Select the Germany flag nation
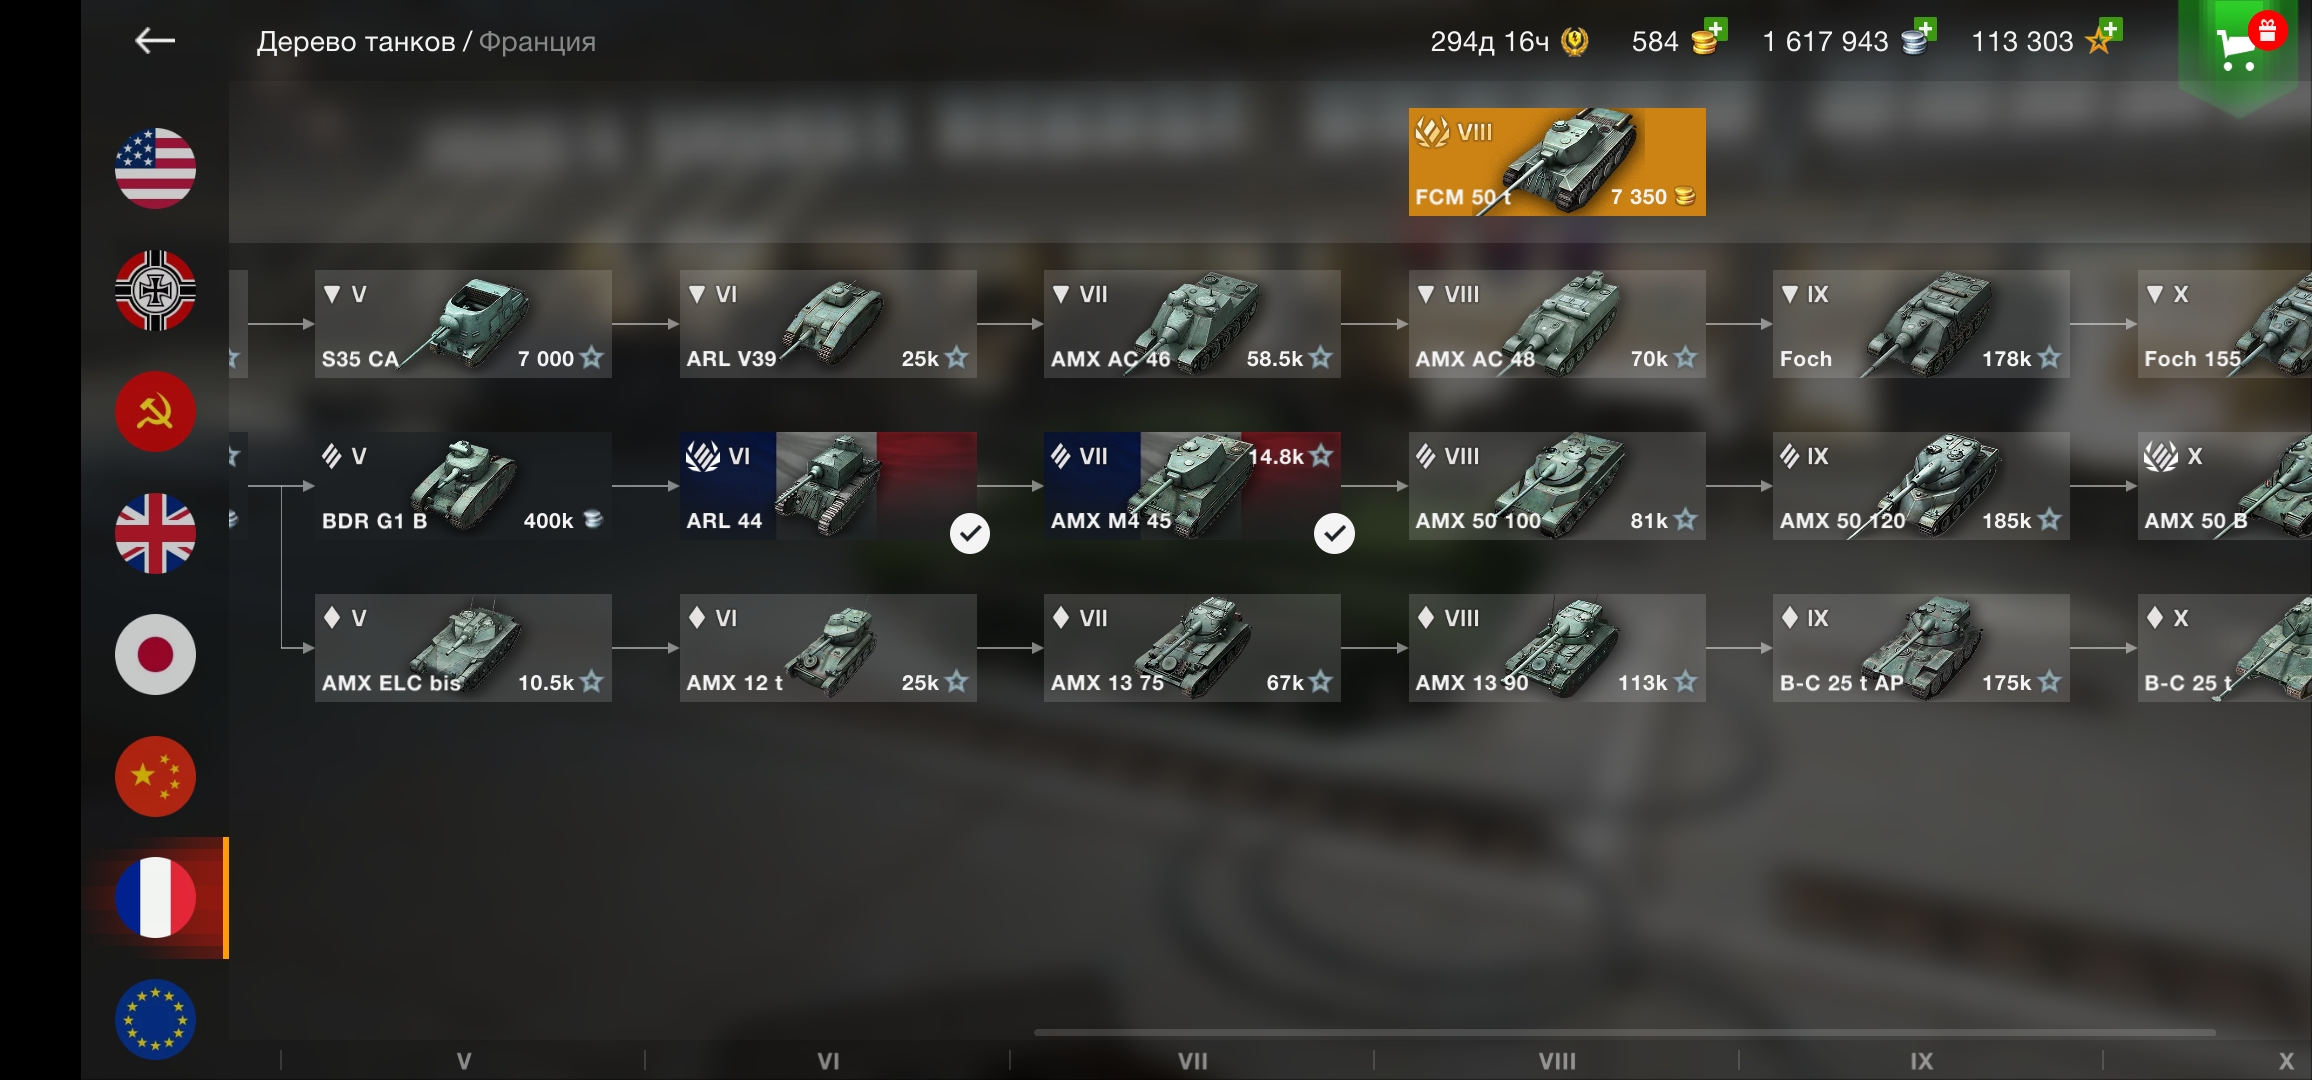This screenshot has width=2312, height=1080. tap(155, 290)
